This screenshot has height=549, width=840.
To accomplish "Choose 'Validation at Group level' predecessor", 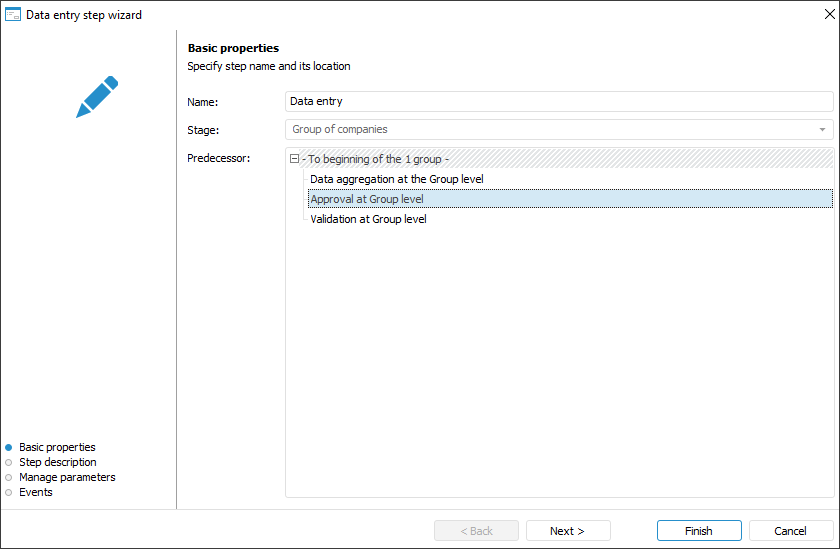I will tap(368, 219).
